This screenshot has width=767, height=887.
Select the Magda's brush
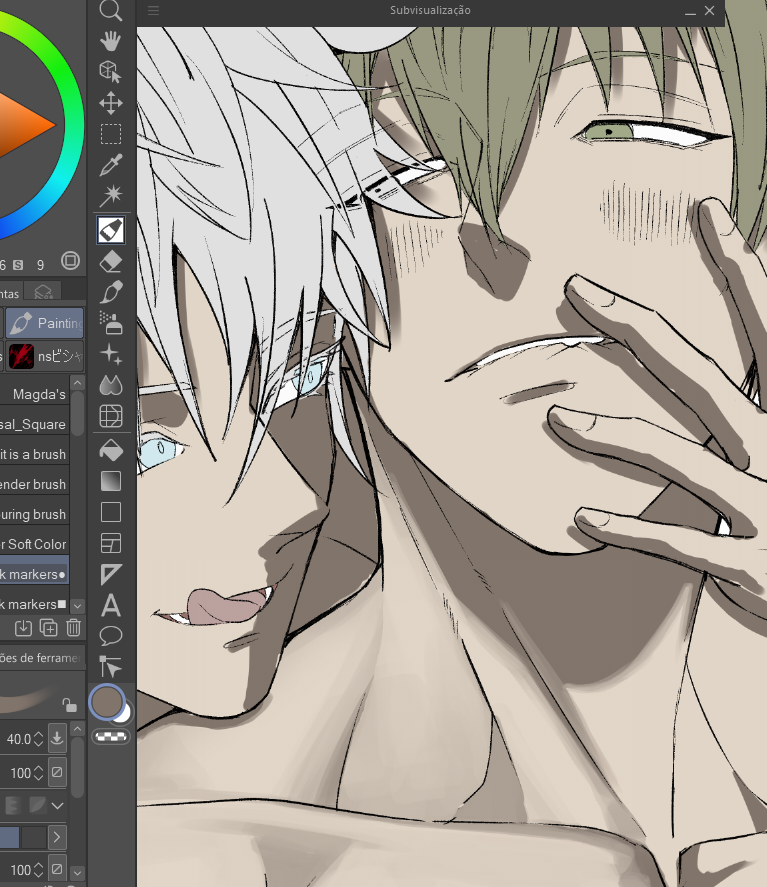(35, 394)
